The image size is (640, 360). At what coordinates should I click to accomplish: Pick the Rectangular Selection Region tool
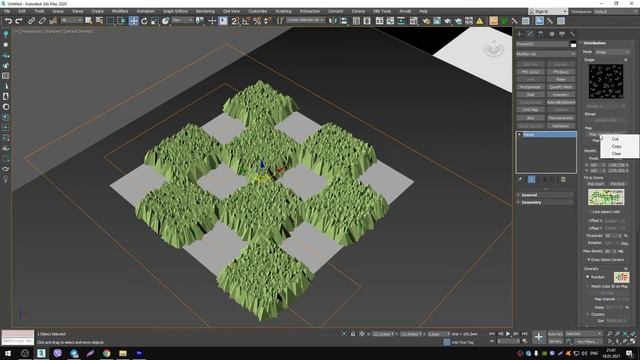(111, 20)
